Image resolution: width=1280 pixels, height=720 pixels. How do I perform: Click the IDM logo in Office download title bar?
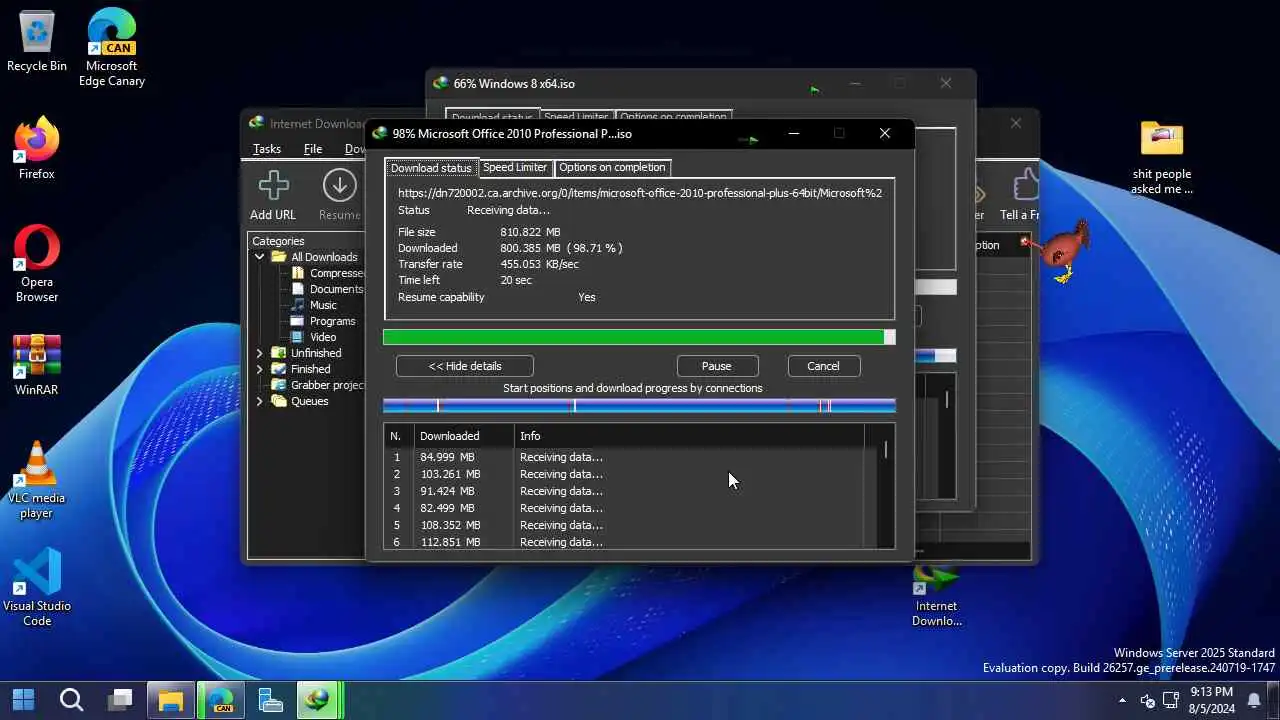[x=380, y=133]
